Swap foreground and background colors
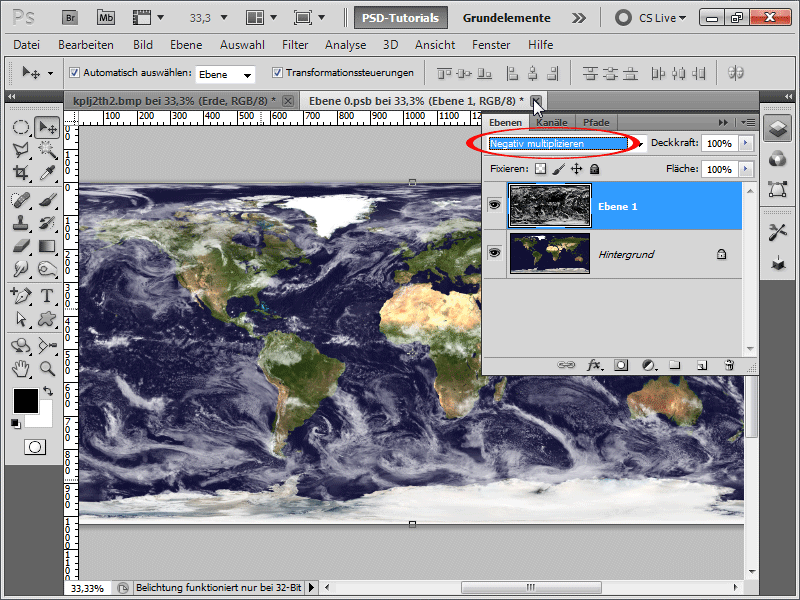The image size is (800, 600). pos(48,391)
